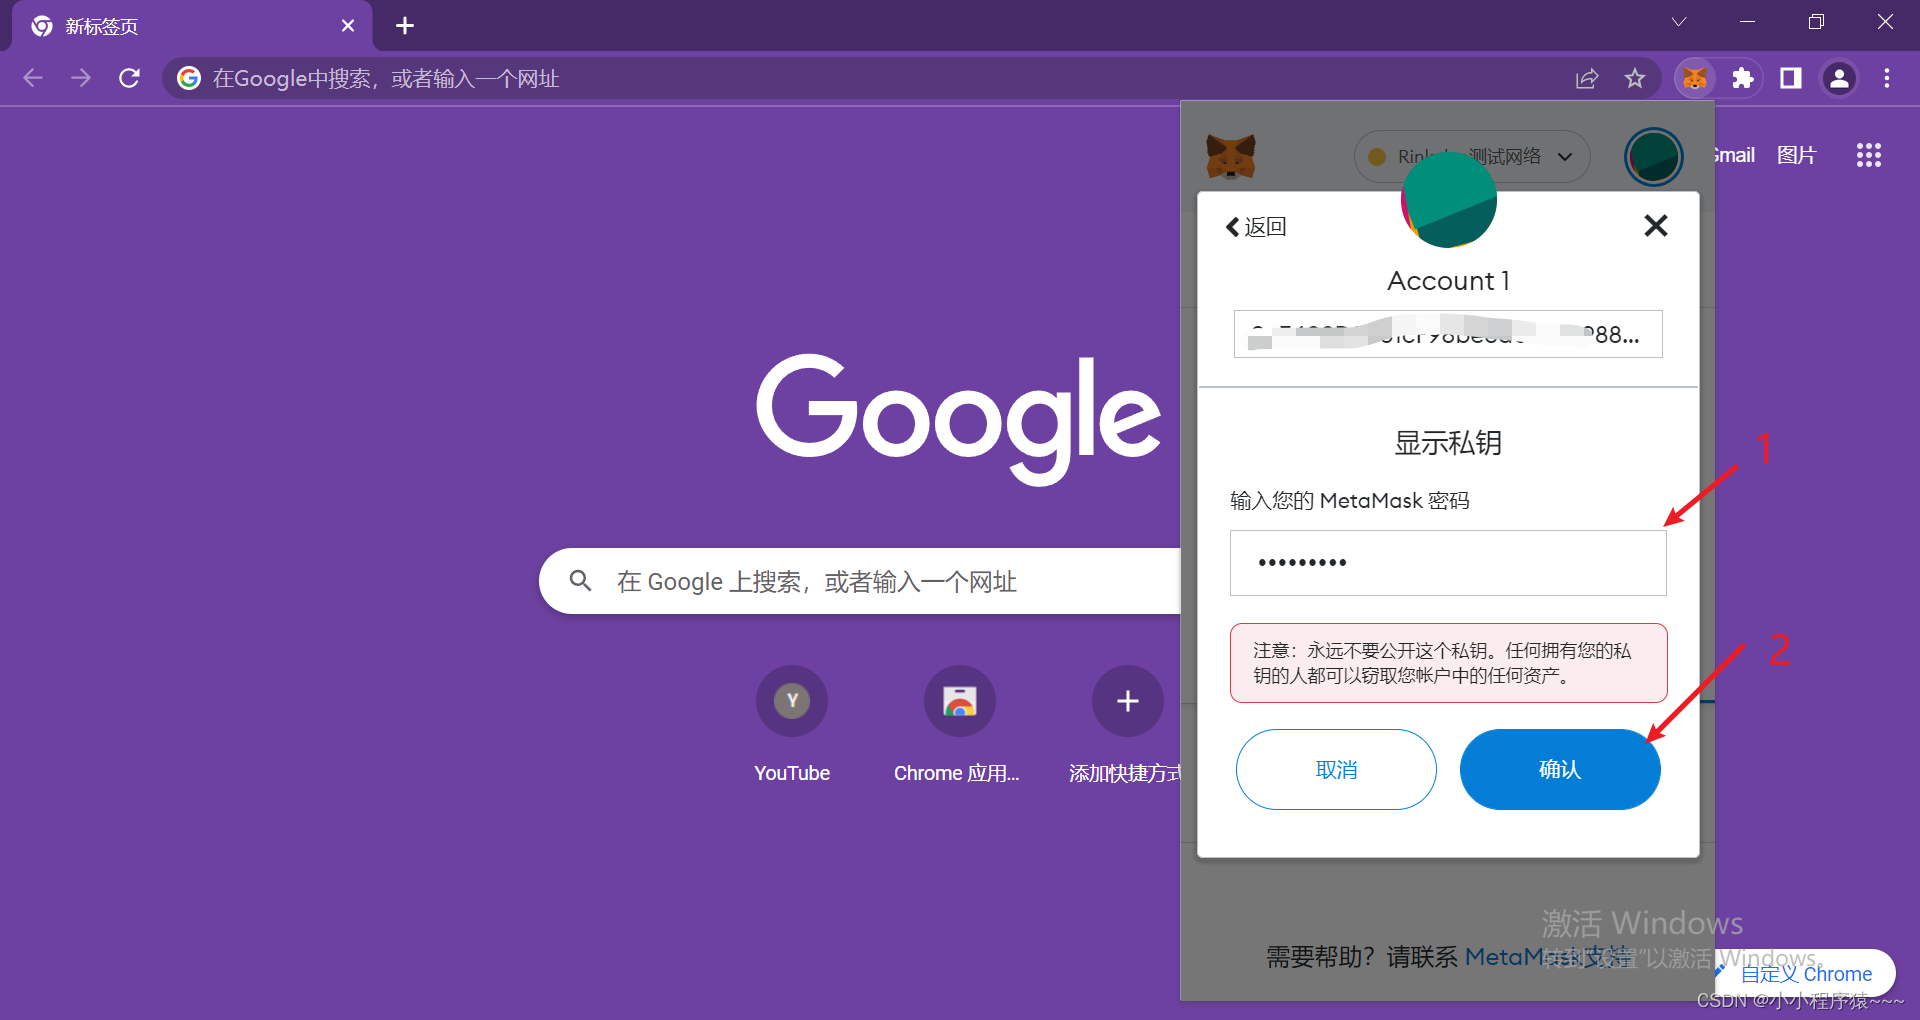Viewport: 1920px width, 1020px height.
Task: Open the 图片 images link
Action: pyautogui.click(x=1797, y=155)
